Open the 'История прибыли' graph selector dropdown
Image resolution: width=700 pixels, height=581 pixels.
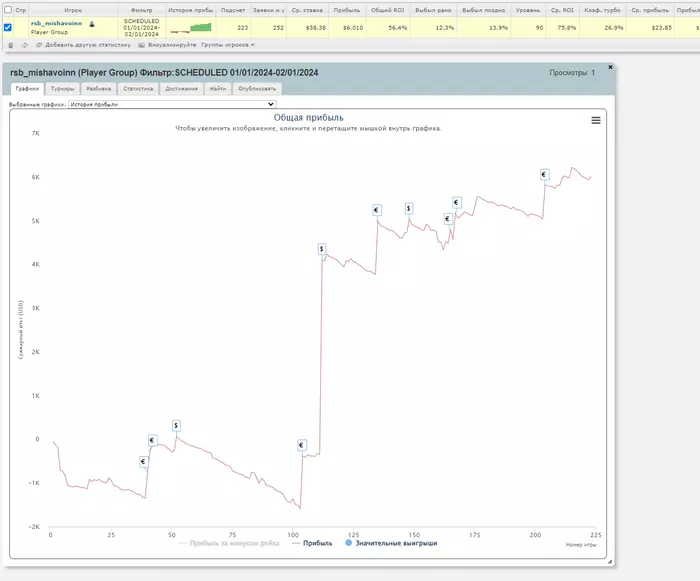point(172,104)
